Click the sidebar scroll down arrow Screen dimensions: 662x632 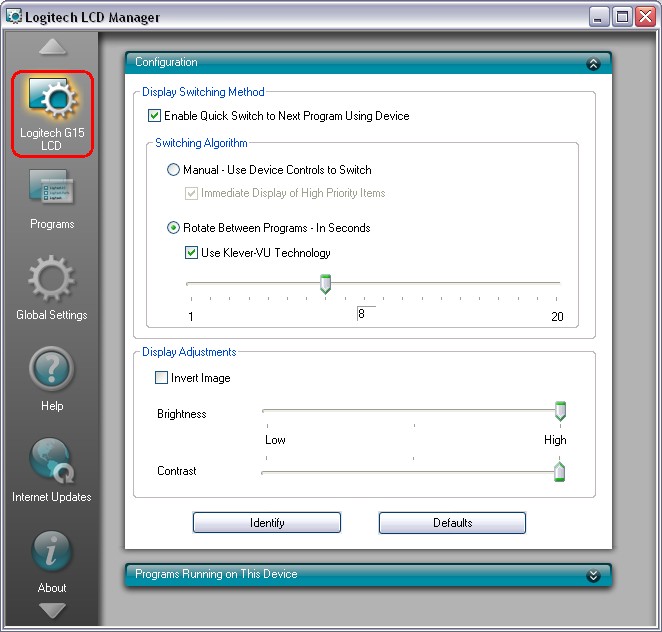tap(52, 610)
